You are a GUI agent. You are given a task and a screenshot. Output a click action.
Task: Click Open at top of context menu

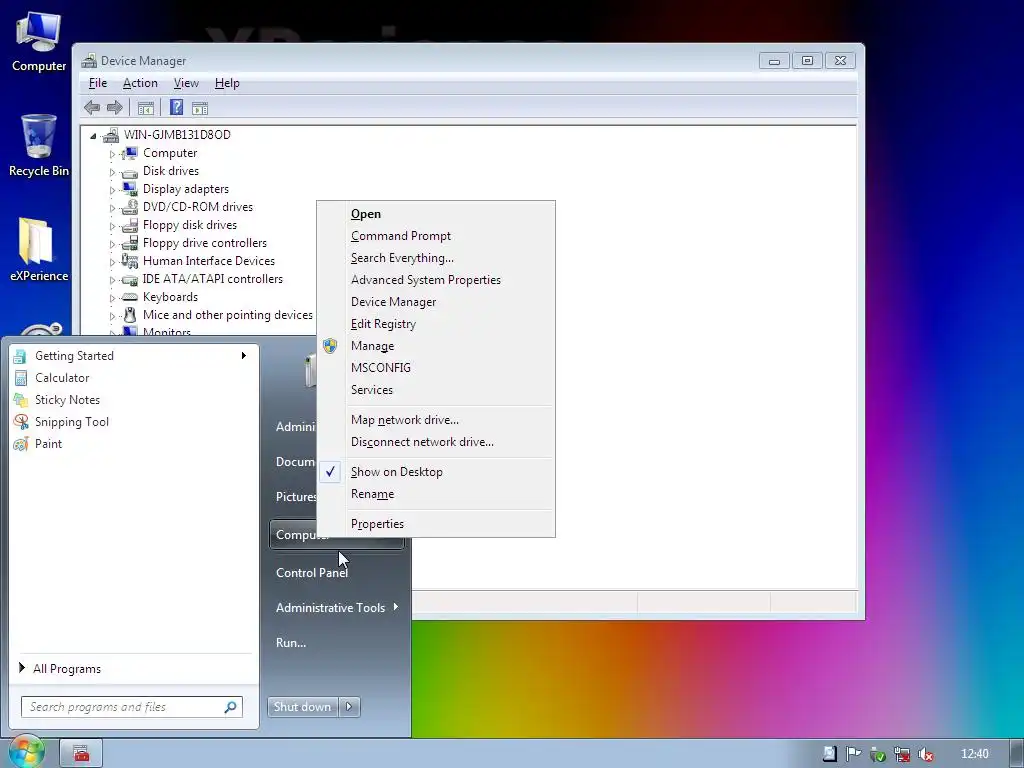[x=366, y=214]
